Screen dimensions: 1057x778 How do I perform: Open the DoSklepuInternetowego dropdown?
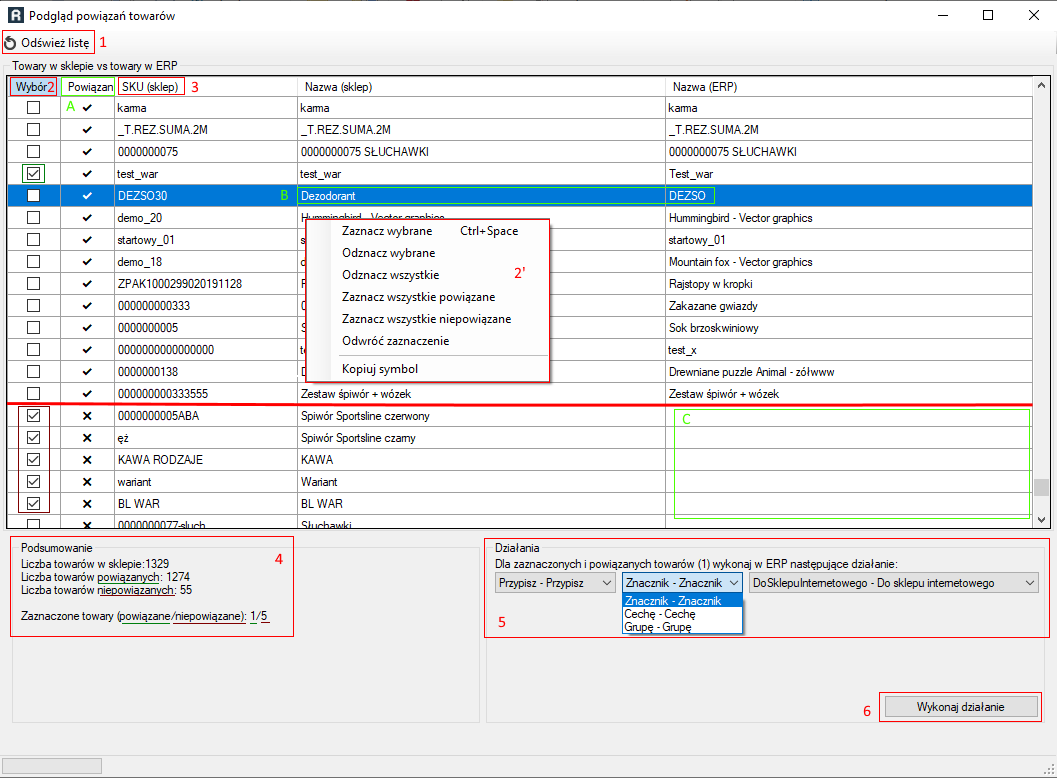[894, 583]
